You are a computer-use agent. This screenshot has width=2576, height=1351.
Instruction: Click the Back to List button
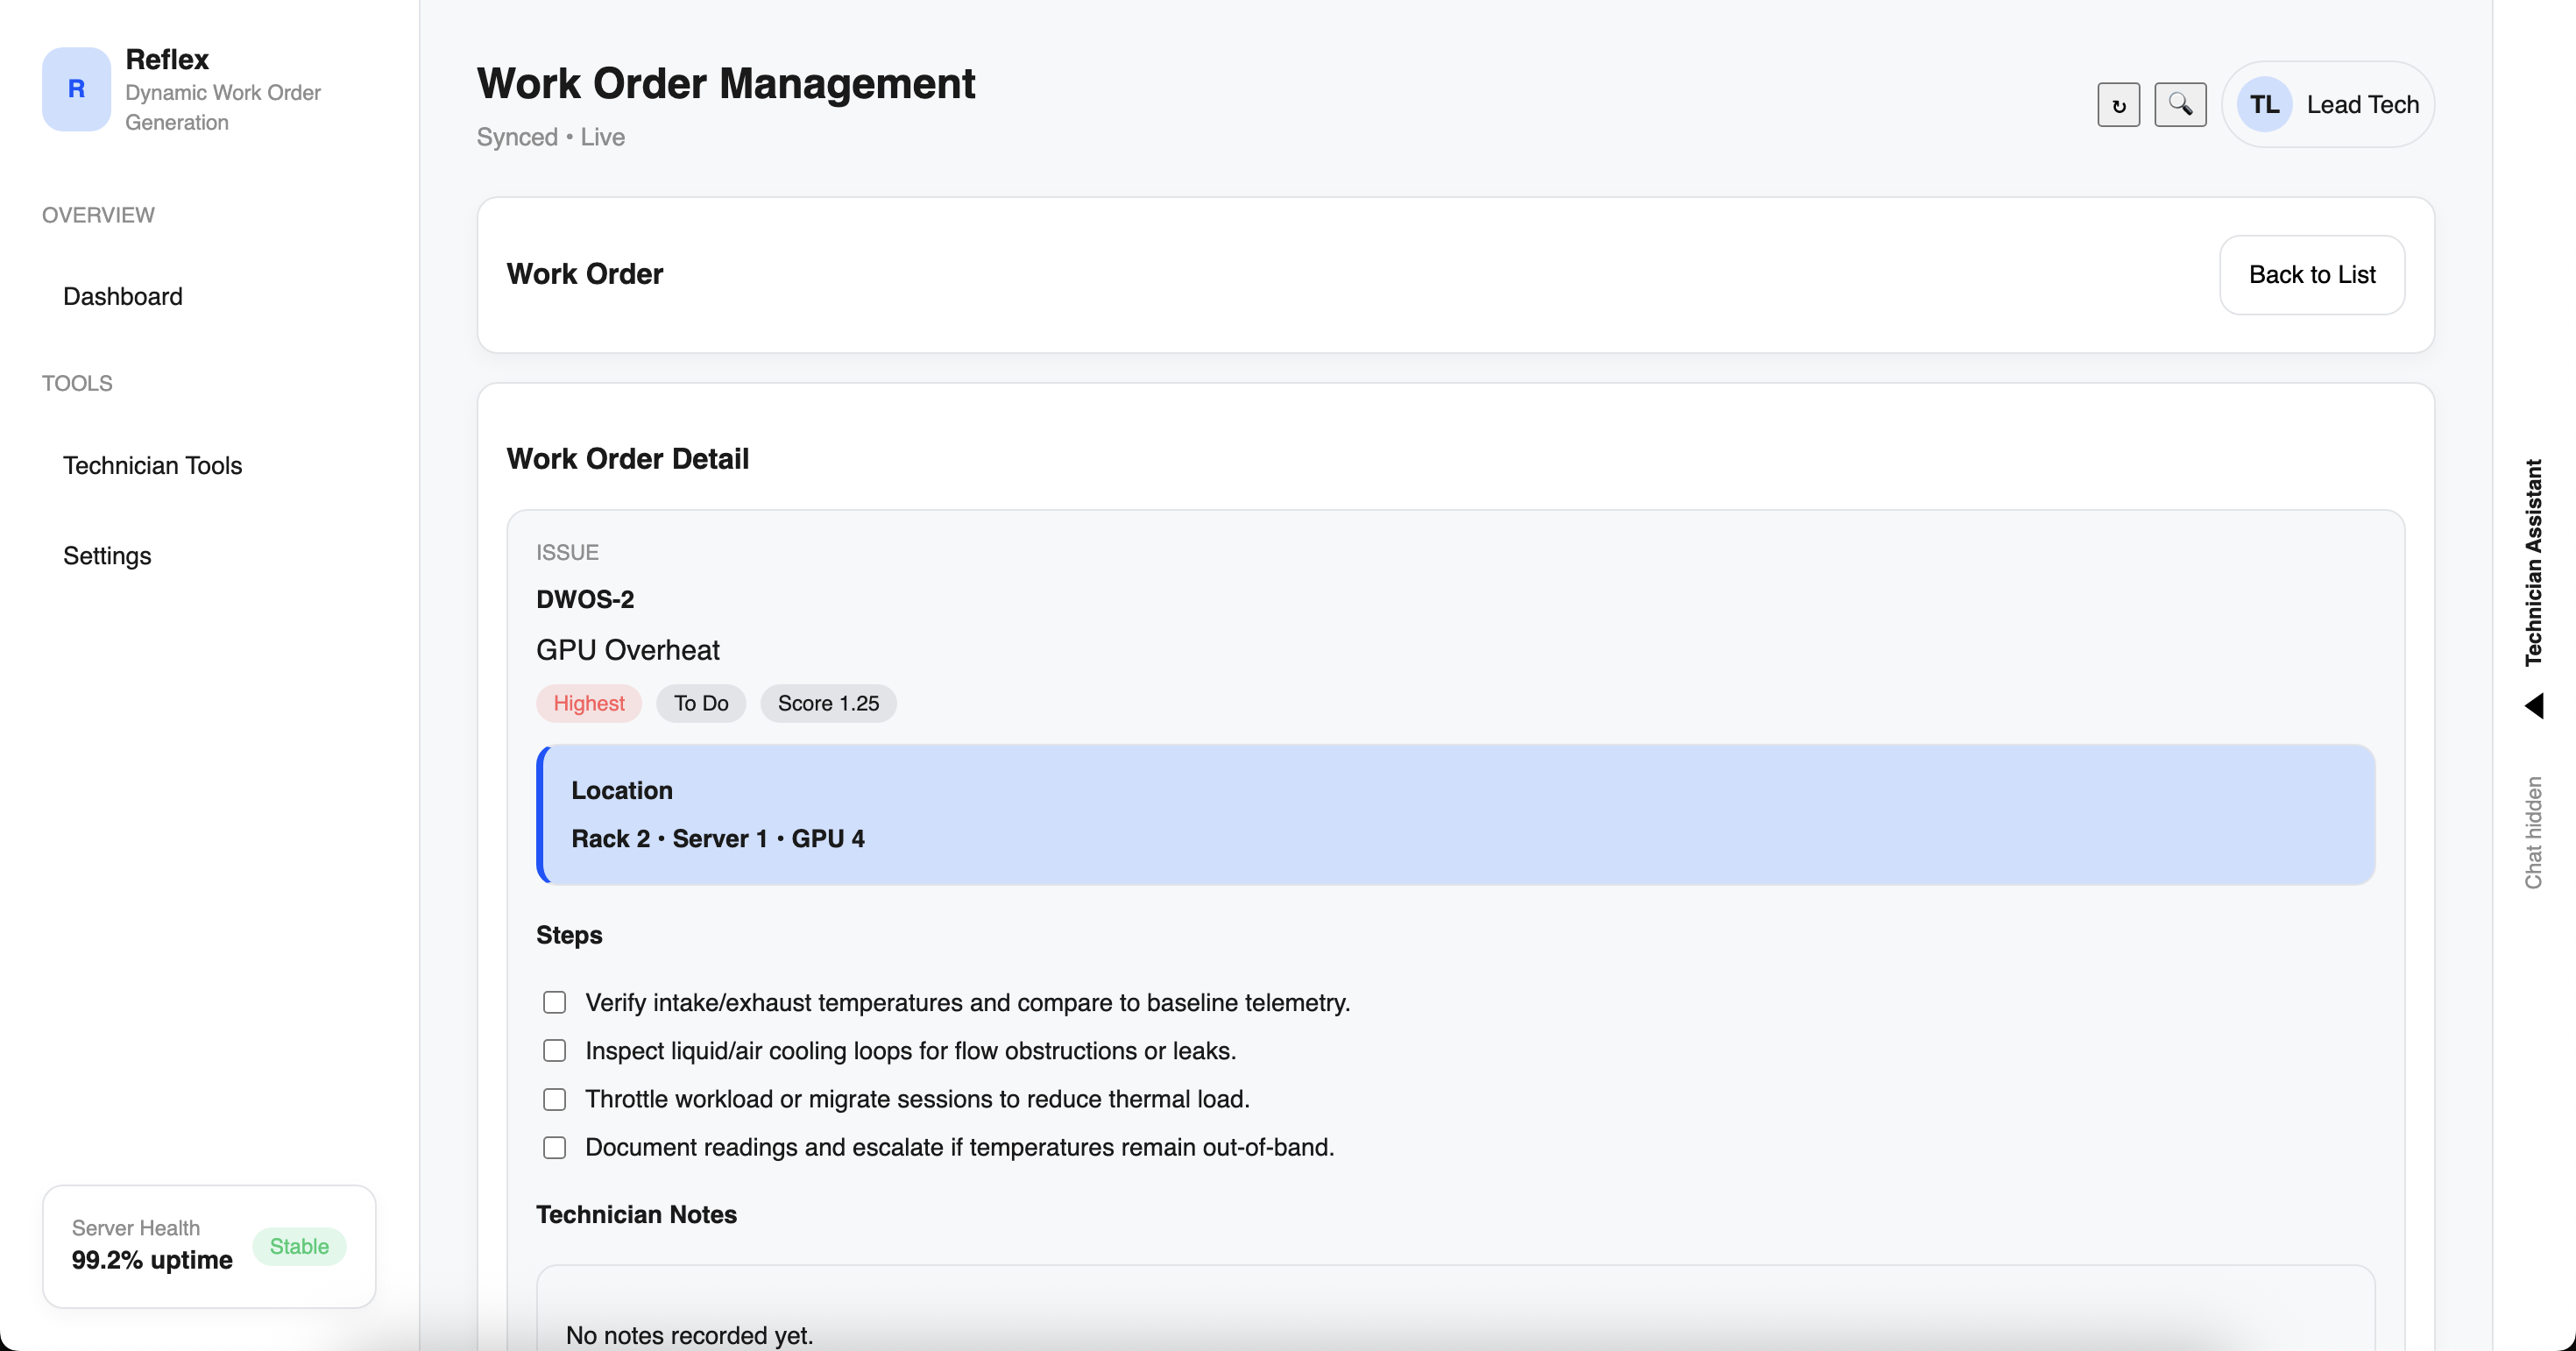pos(2311,275)
